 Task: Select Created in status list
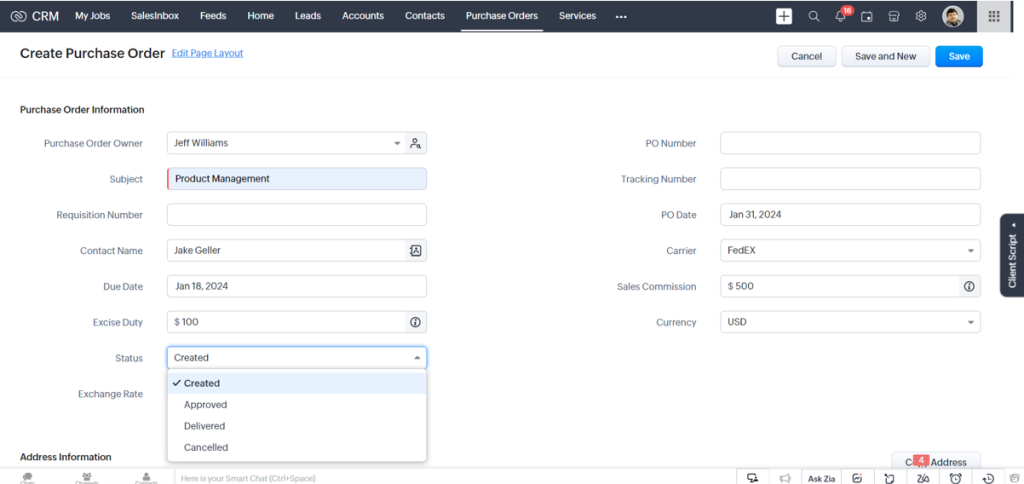pos(297,383)
